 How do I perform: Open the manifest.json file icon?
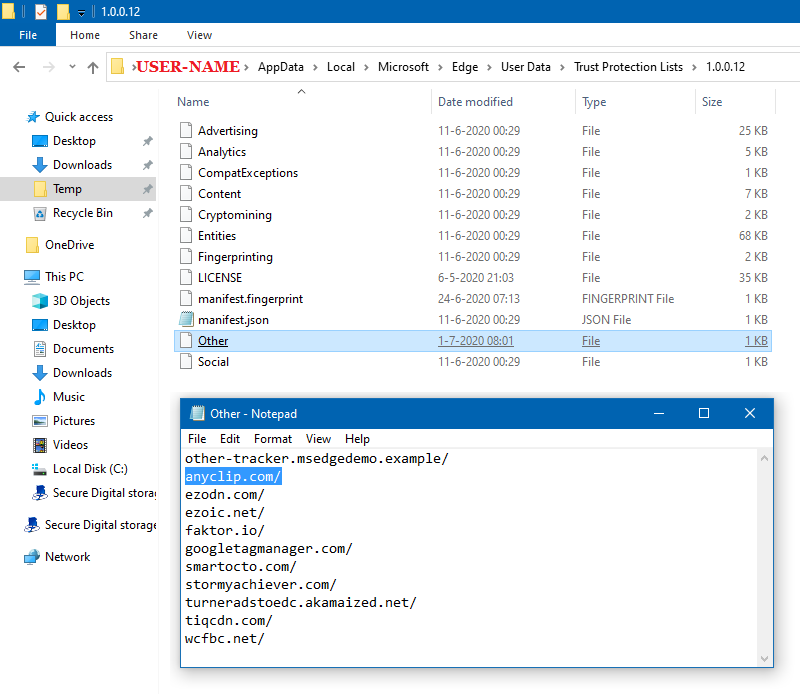(185, 320)
